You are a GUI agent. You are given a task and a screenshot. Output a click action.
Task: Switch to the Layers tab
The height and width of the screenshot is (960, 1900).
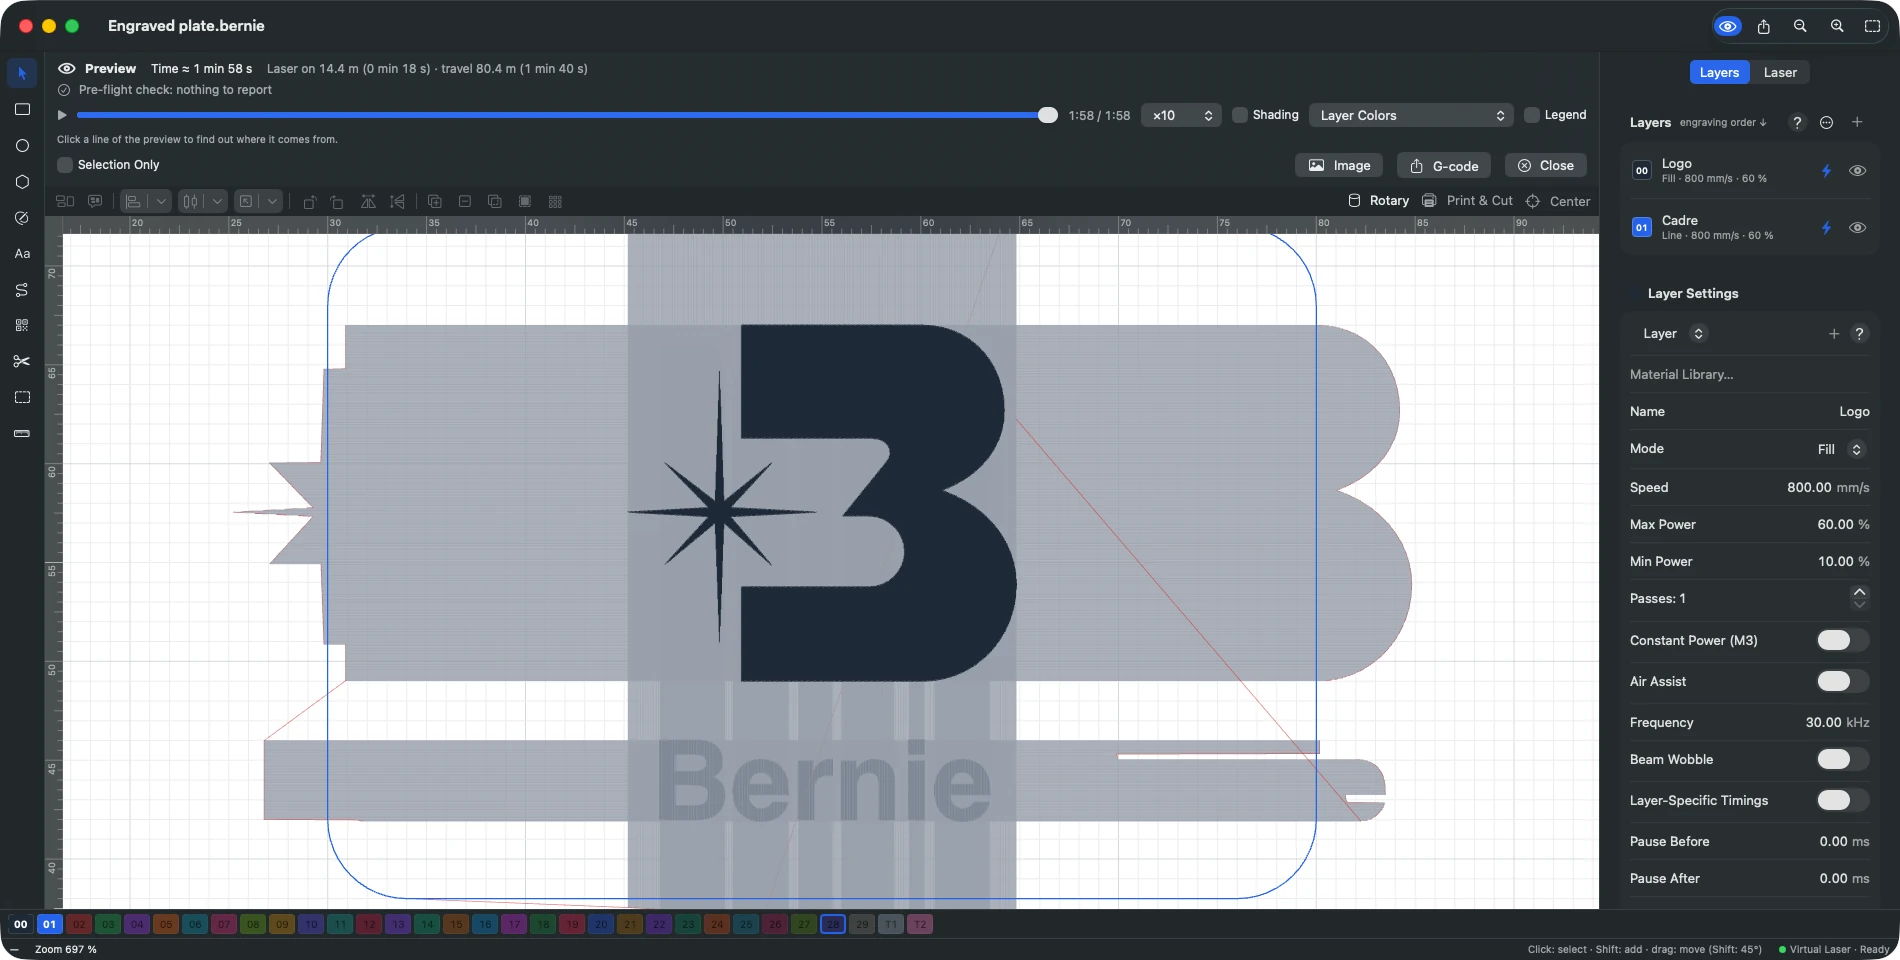(x=1719, y=72)
